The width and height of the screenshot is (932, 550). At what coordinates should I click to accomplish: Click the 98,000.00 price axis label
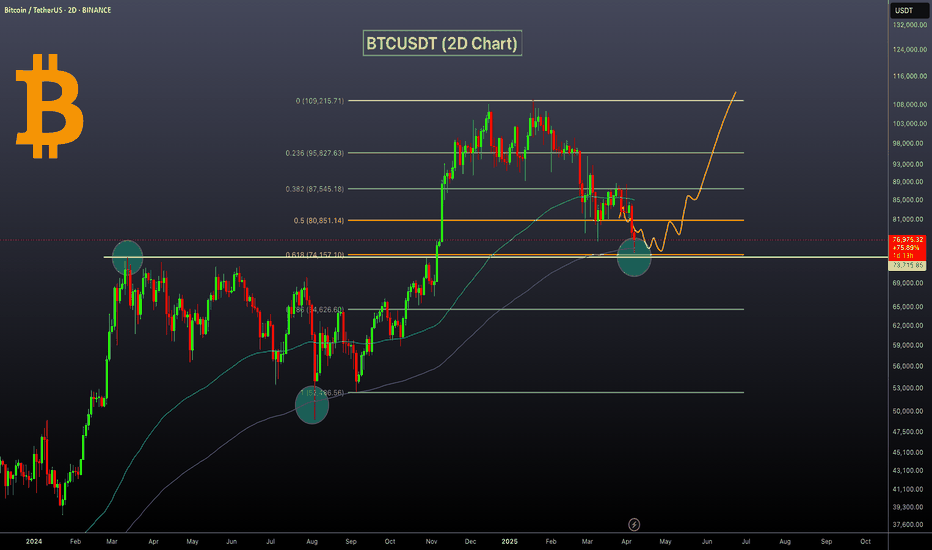(x=909, y=143)
